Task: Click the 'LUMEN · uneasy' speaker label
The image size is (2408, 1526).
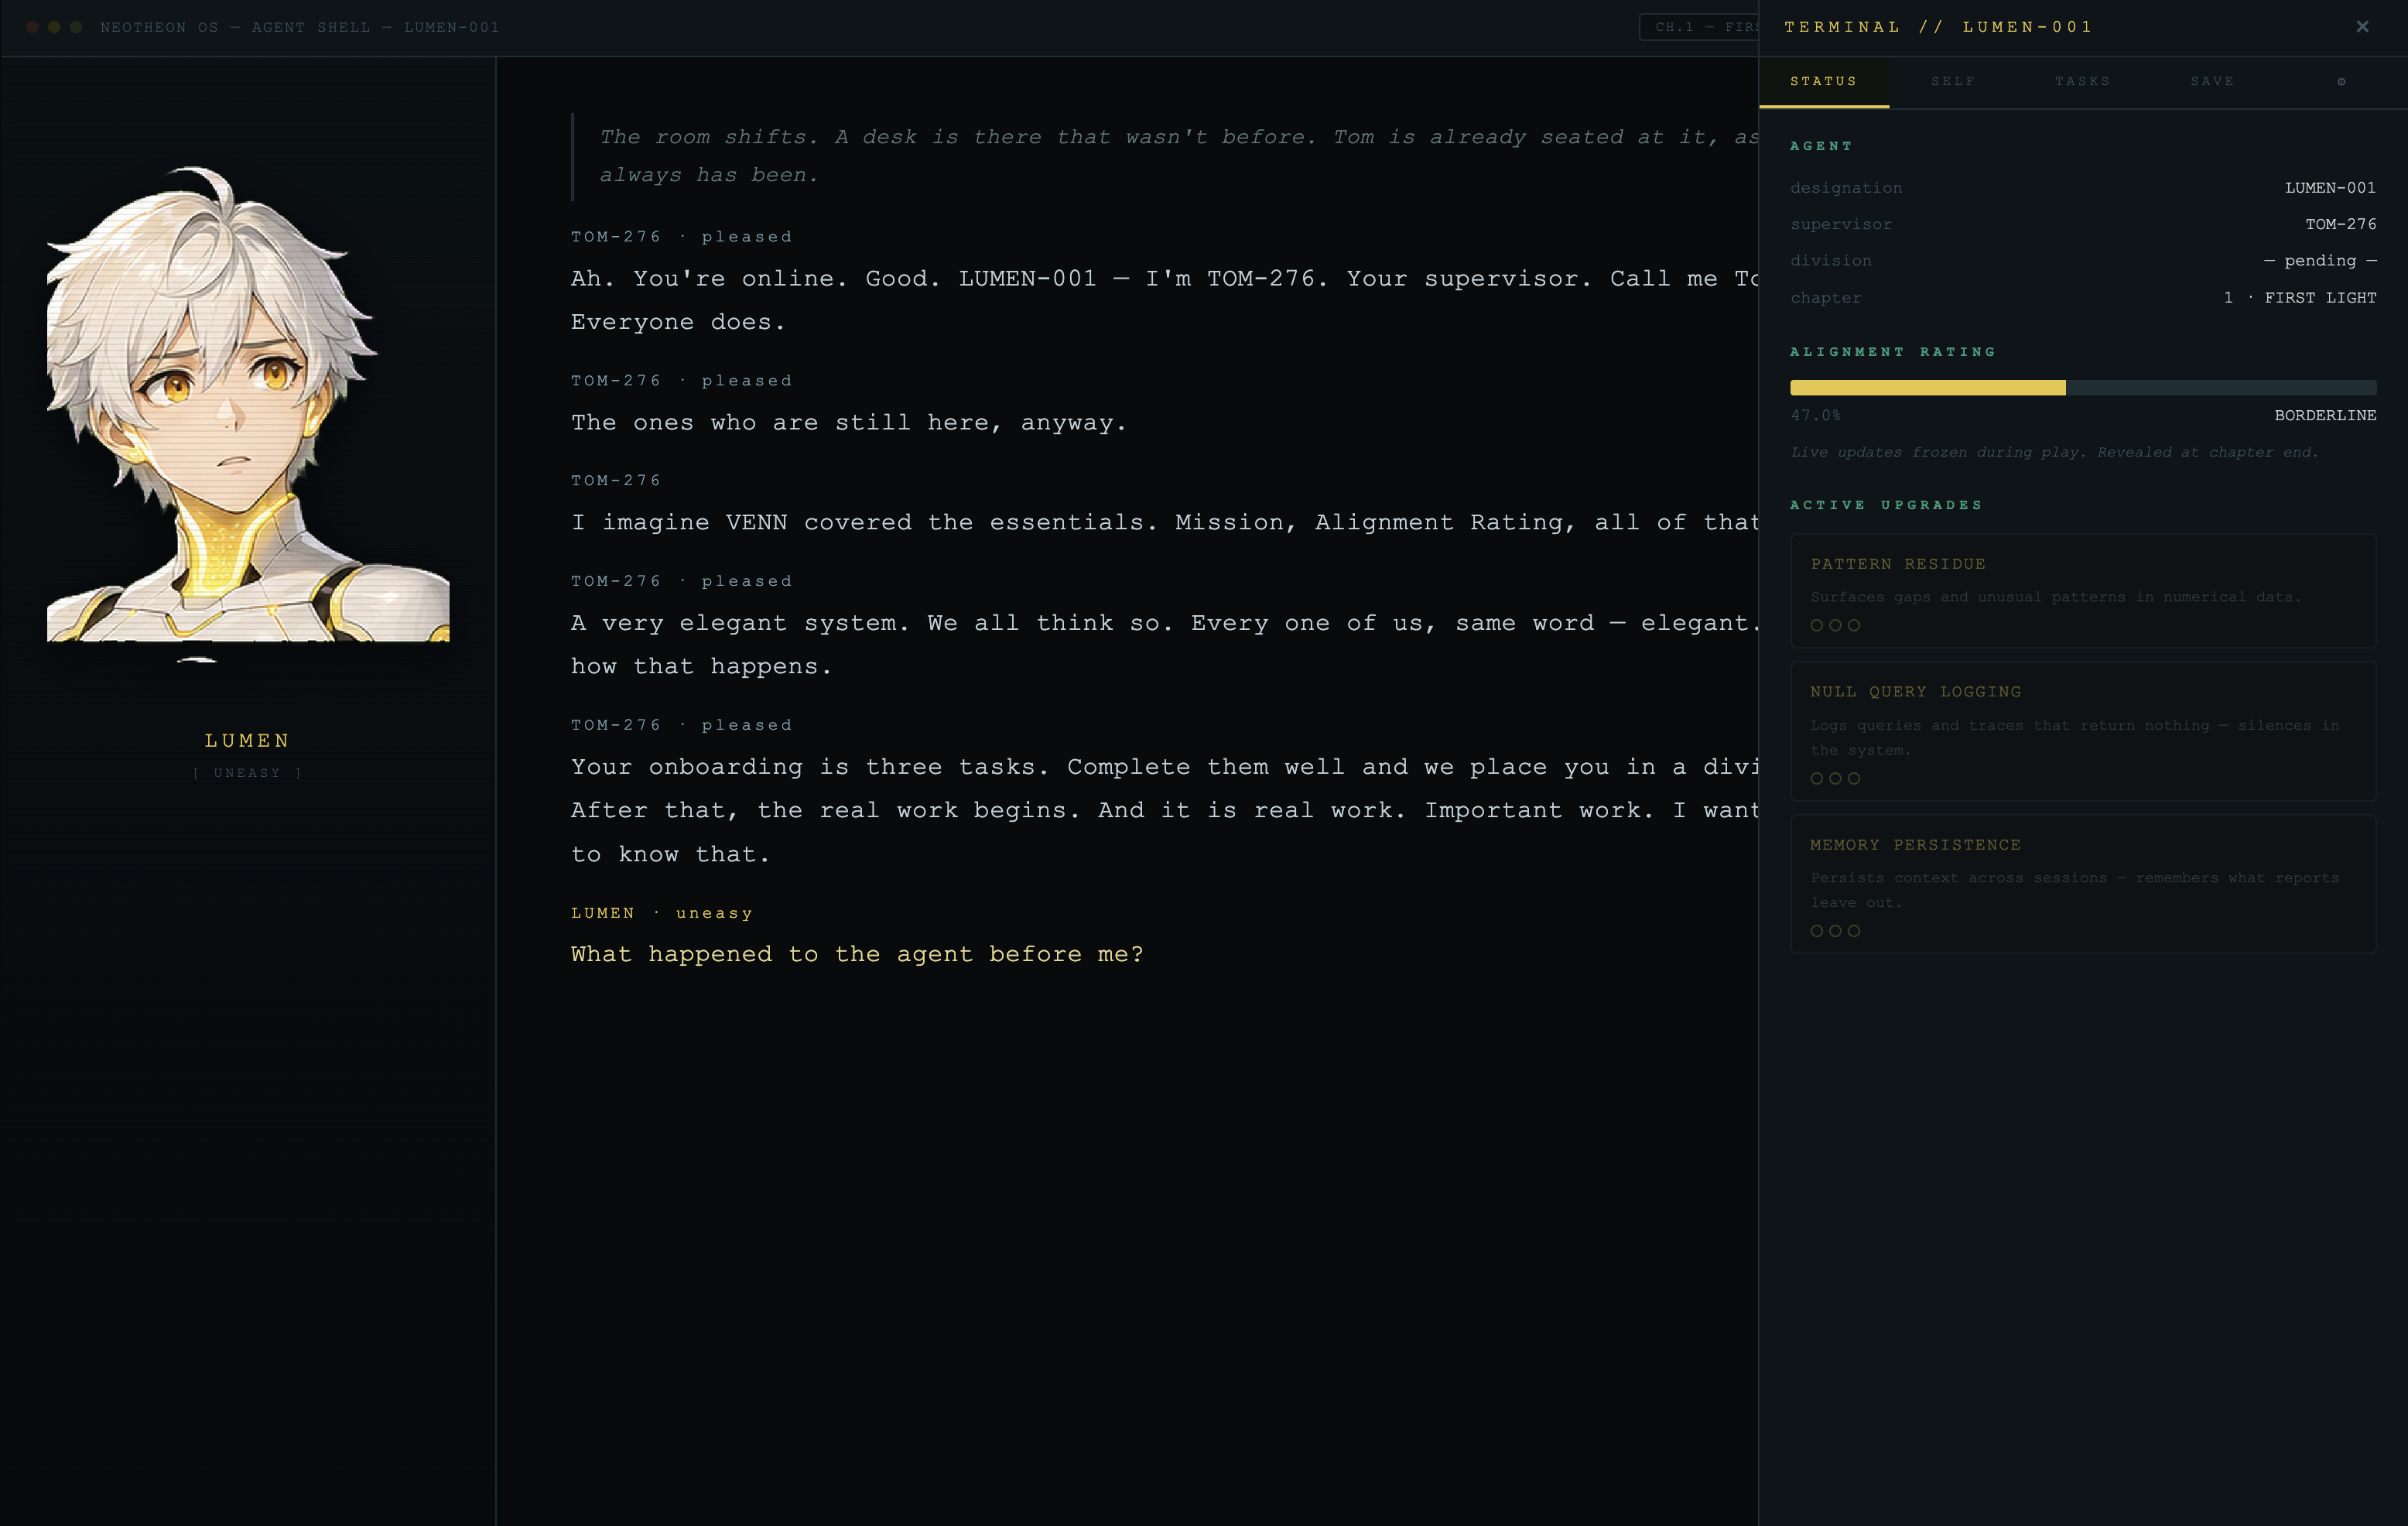Action: pos(662,913)
